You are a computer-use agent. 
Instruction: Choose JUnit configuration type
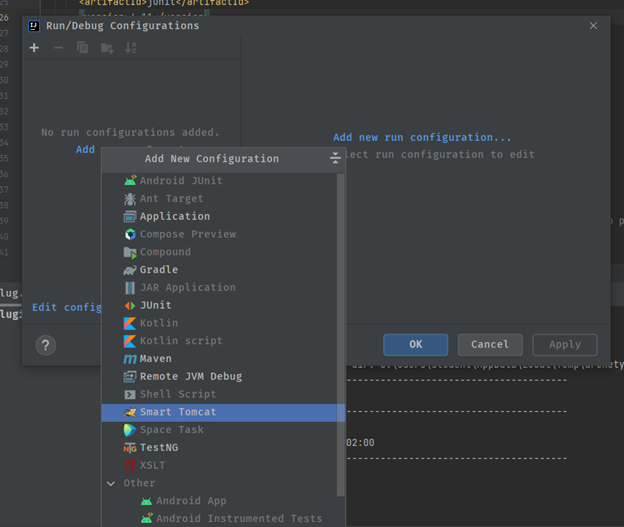223,305
